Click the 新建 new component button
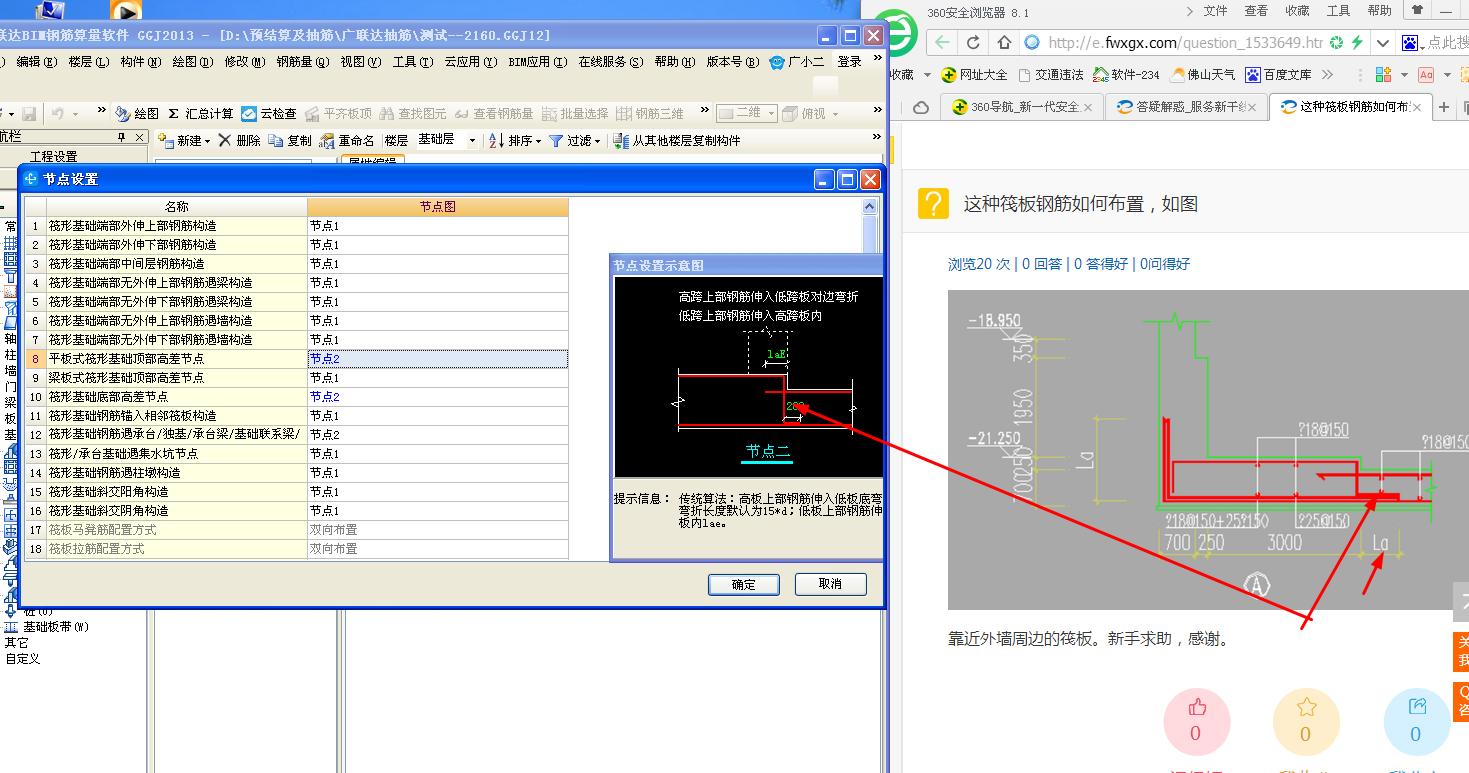The width and height of the screenshot is (1469, 773). tap(179, 141)
